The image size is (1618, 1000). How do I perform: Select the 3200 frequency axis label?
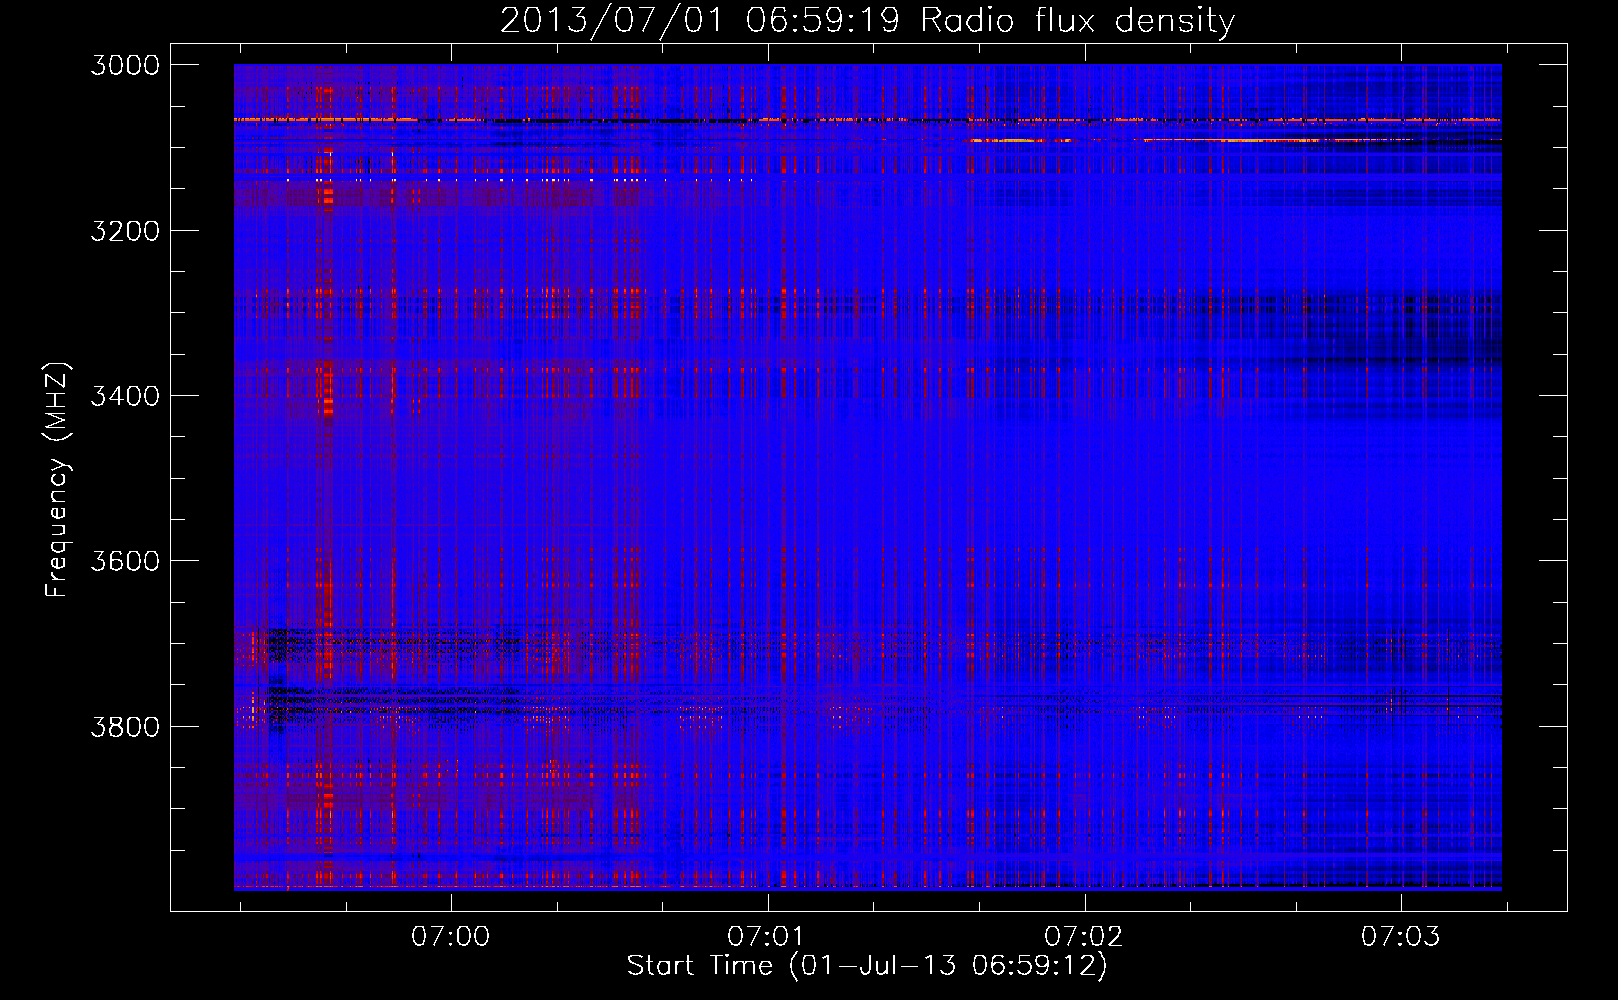tap(125, 231)
